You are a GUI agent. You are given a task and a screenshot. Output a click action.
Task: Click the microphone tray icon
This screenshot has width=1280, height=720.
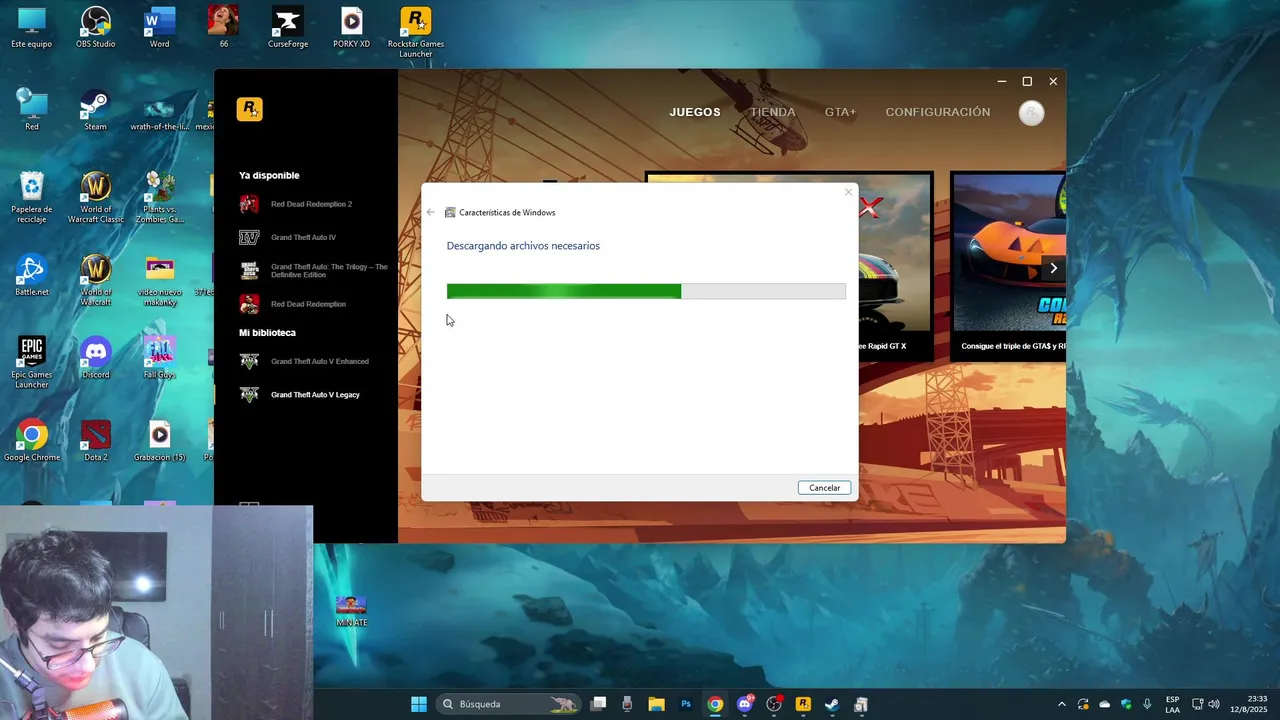point(1147,704)
